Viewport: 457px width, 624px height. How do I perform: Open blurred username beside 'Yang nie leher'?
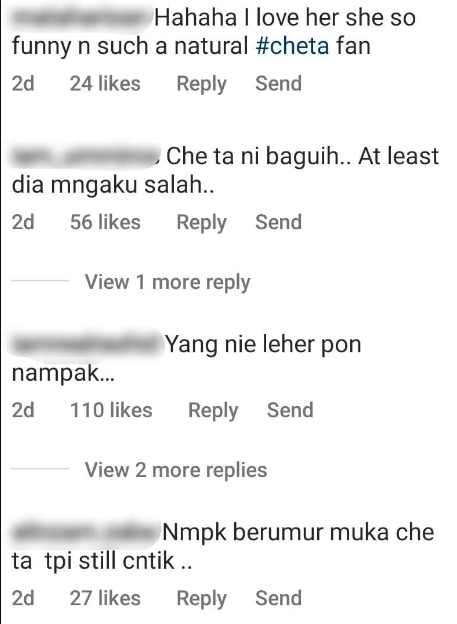point(87,345)
